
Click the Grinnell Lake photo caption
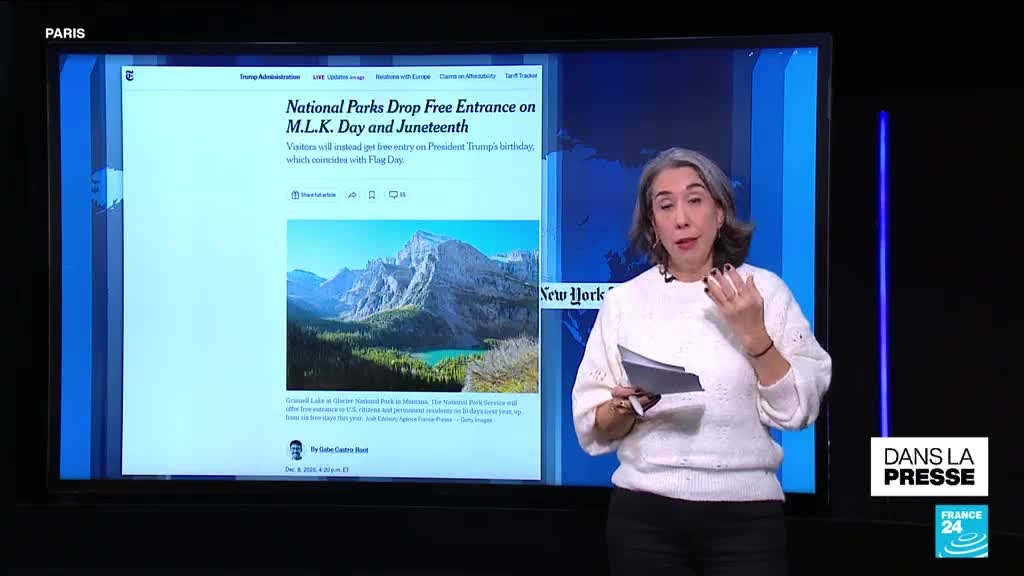(404, 410)
